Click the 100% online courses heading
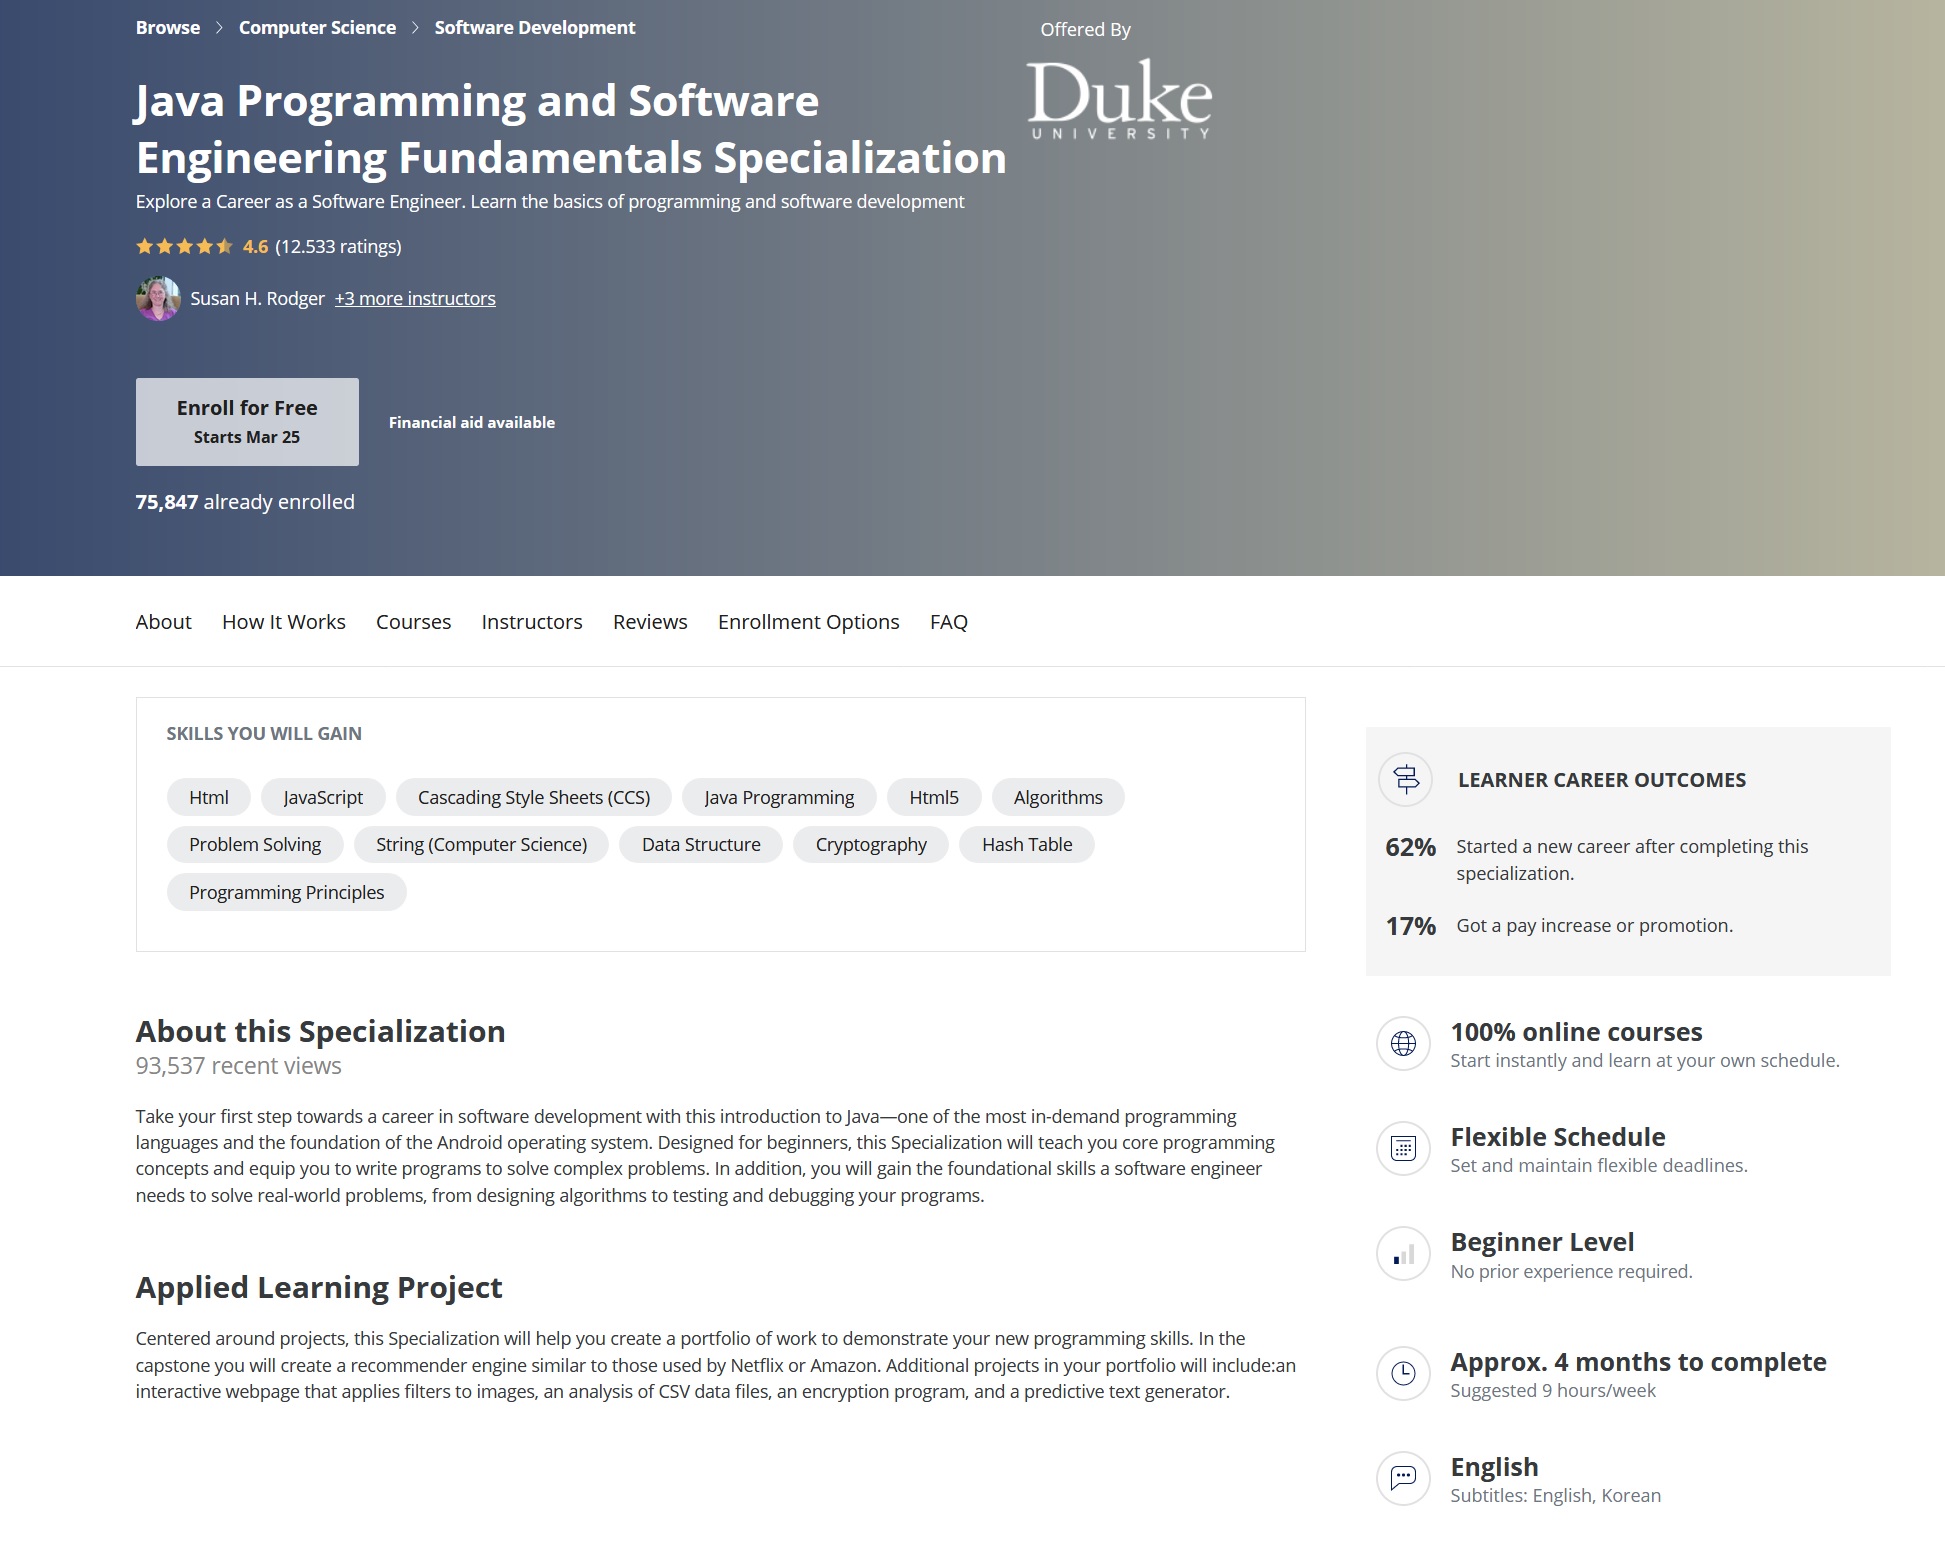 click(x=1576, y=1032)
